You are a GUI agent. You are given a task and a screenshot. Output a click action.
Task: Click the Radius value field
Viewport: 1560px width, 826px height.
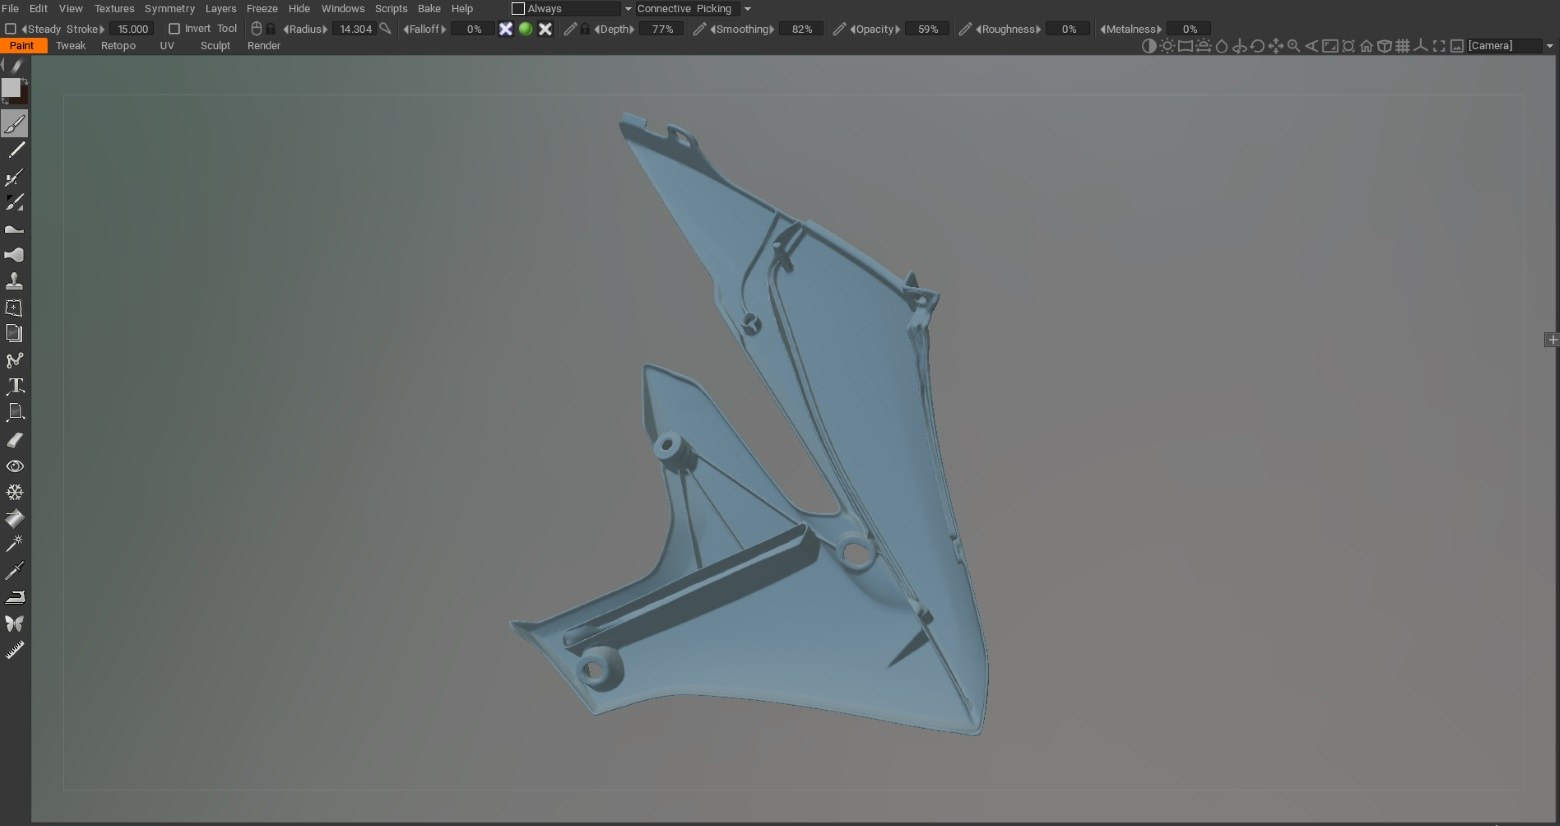[355, 29]
